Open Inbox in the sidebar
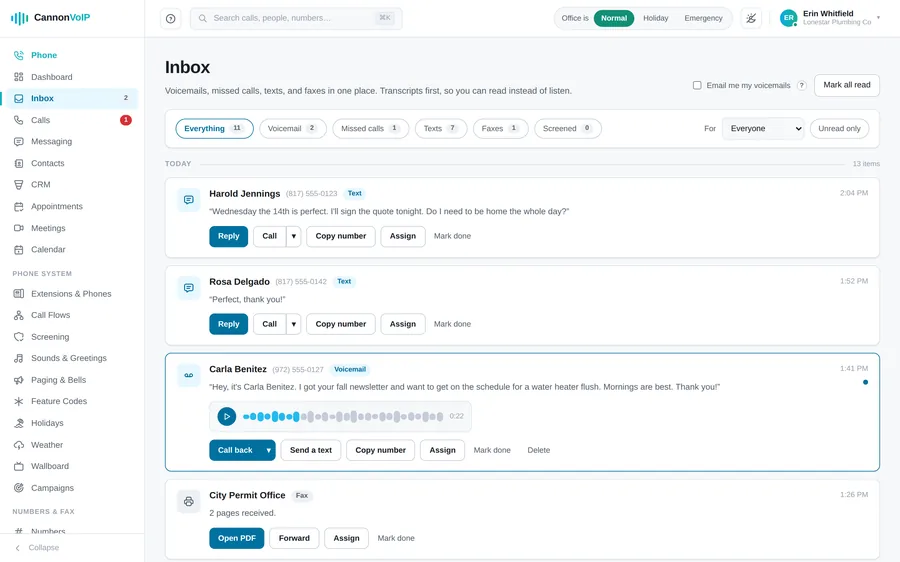This screenshot has height=562, width=900. [x=72, y=98]
